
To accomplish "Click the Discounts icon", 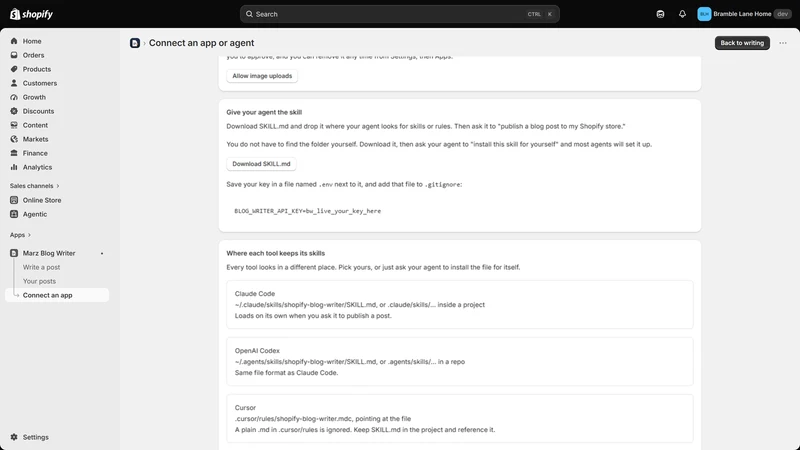I will tap(14, 111).
